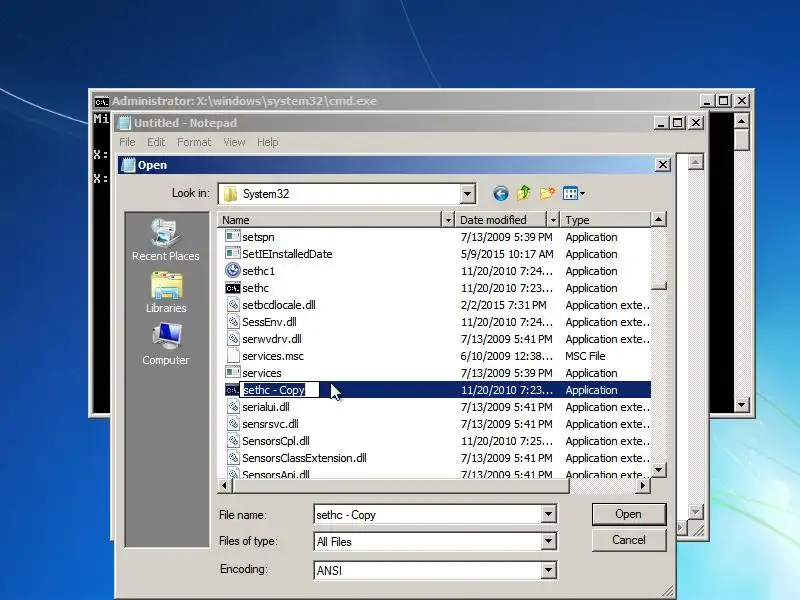Select the "sethc1" file name
The width and height of the screenshot is (800, 600).
pyautogui.click(x=258, y=271)
